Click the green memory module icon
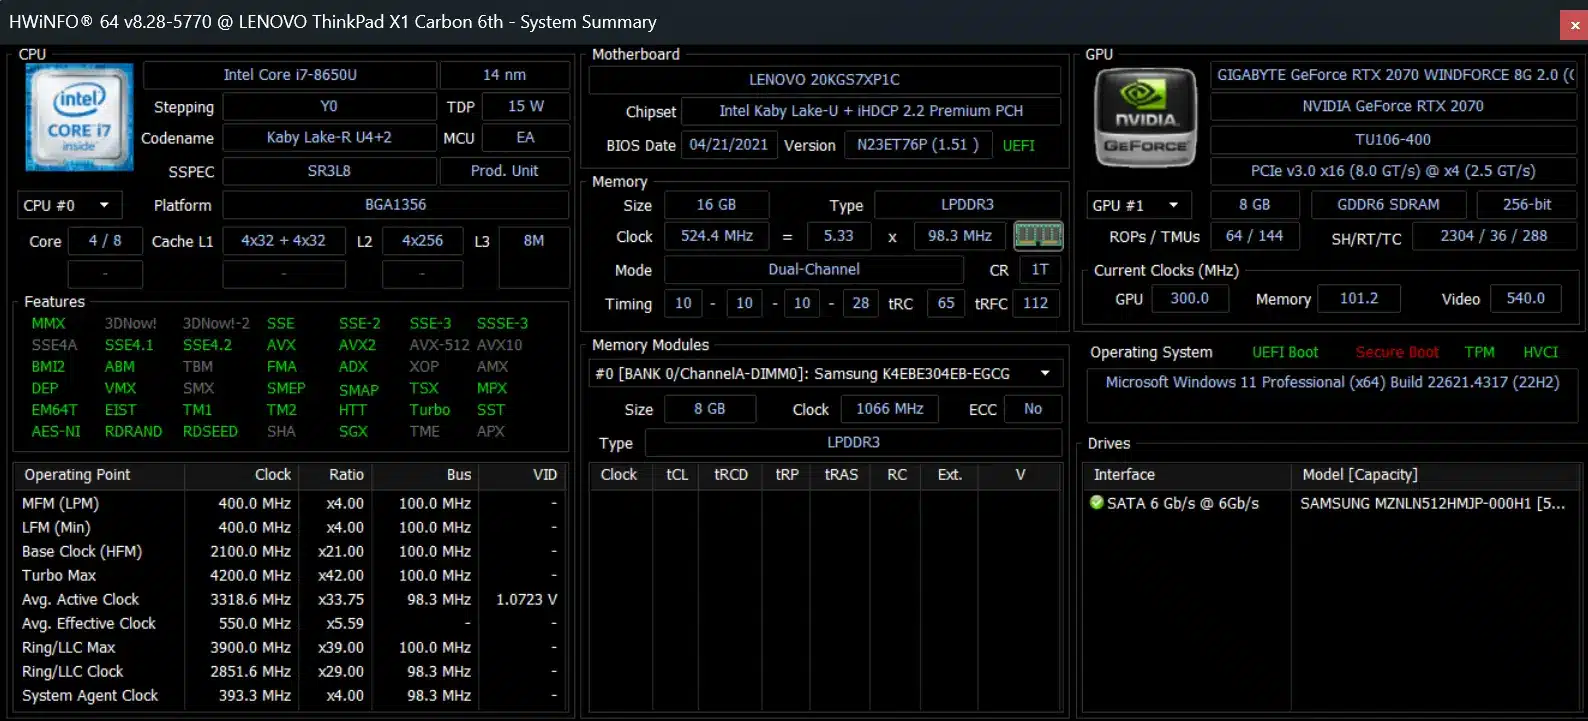 [x=1038, y=236]
